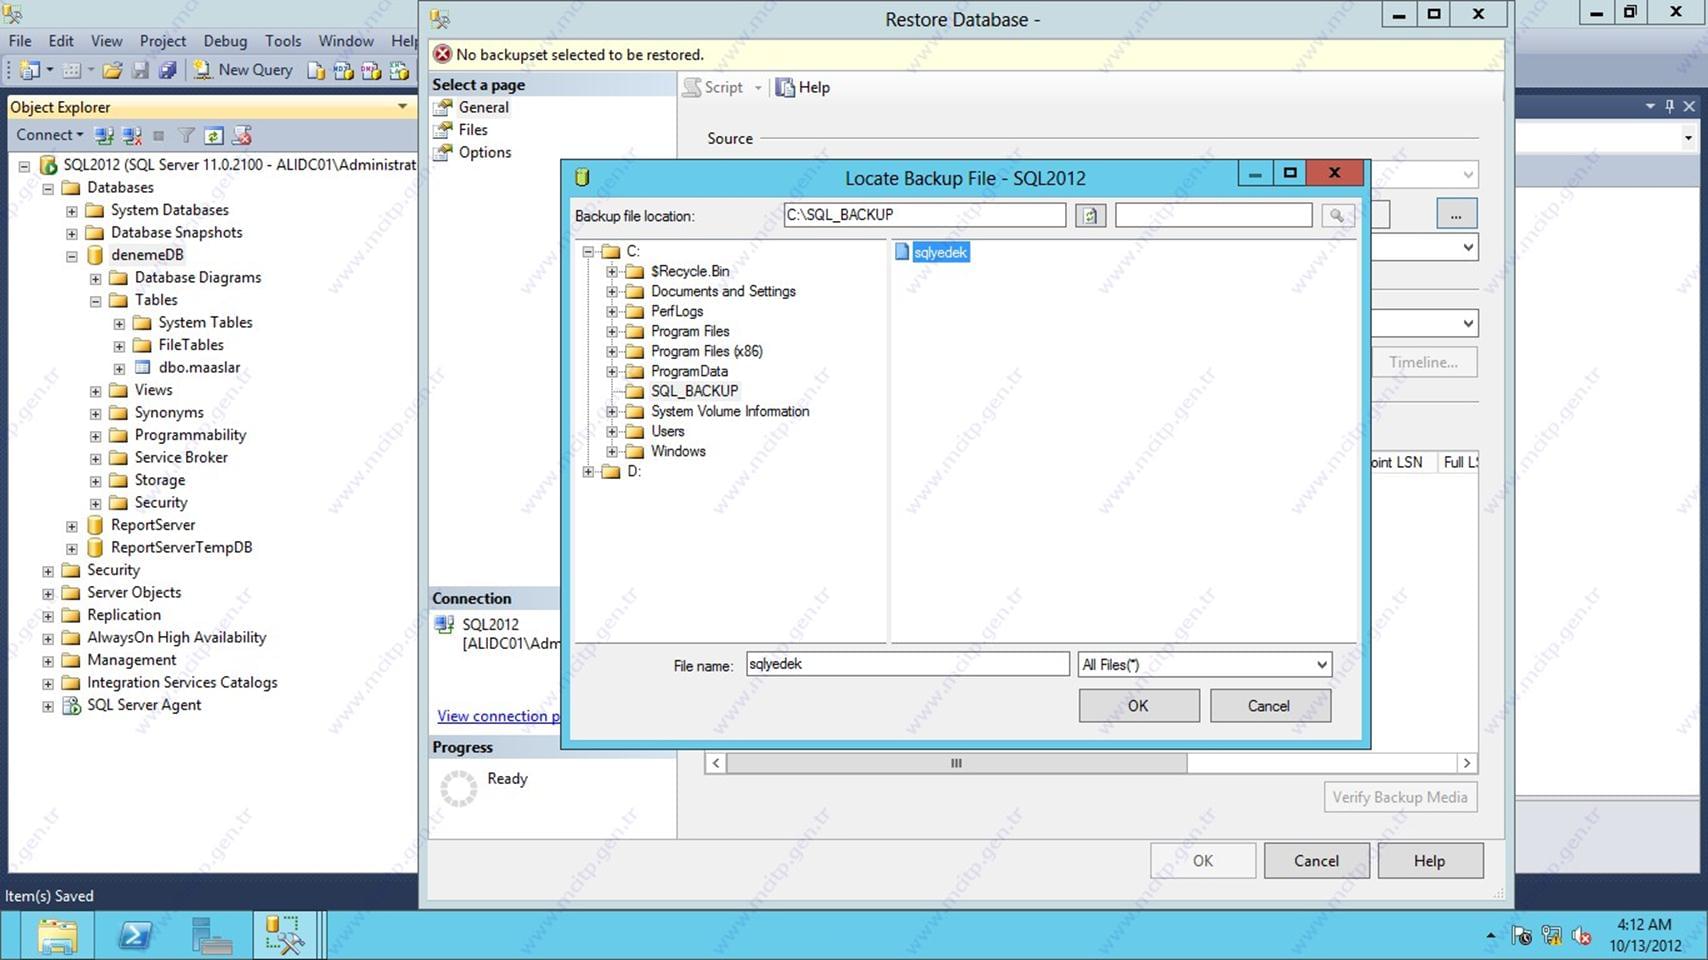Click the Disconnect icon in Object Explorer

point(131,135)
